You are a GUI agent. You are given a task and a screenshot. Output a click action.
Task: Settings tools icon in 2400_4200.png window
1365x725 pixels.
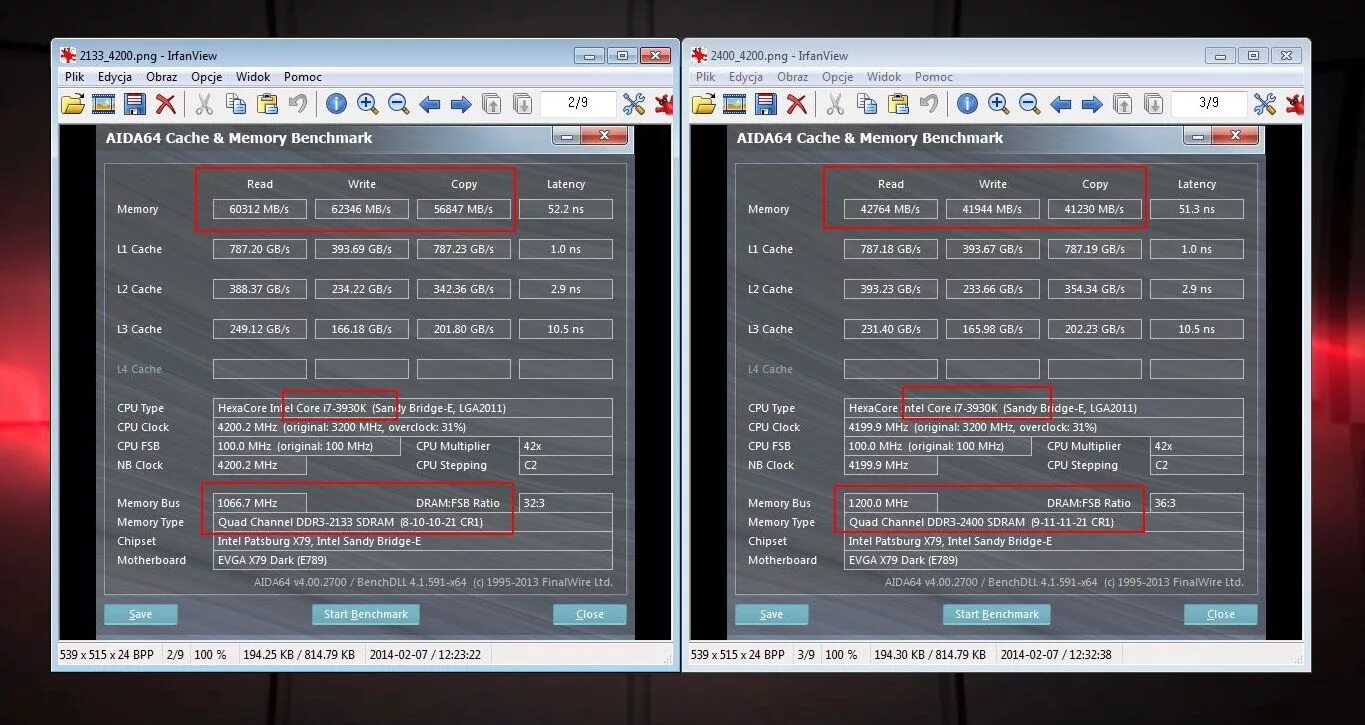pyautogui.click(x=1265, y=104)
